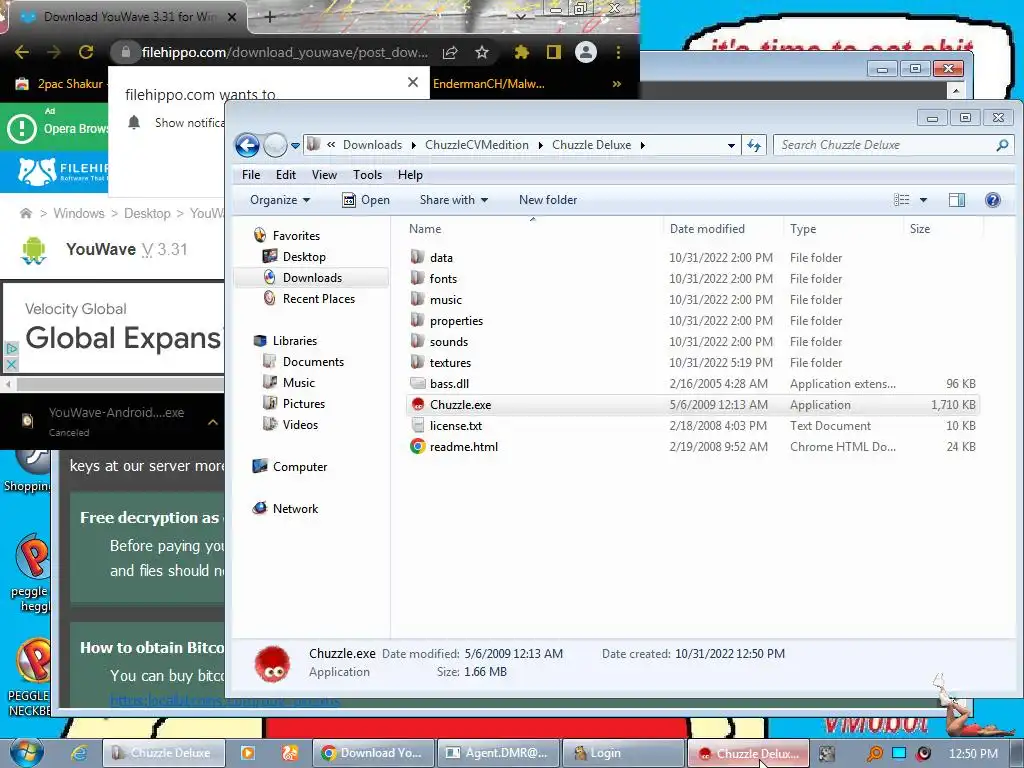The image size is (1024, 768).
Task: Select license.txt file
Action: (x=455, y=426)
